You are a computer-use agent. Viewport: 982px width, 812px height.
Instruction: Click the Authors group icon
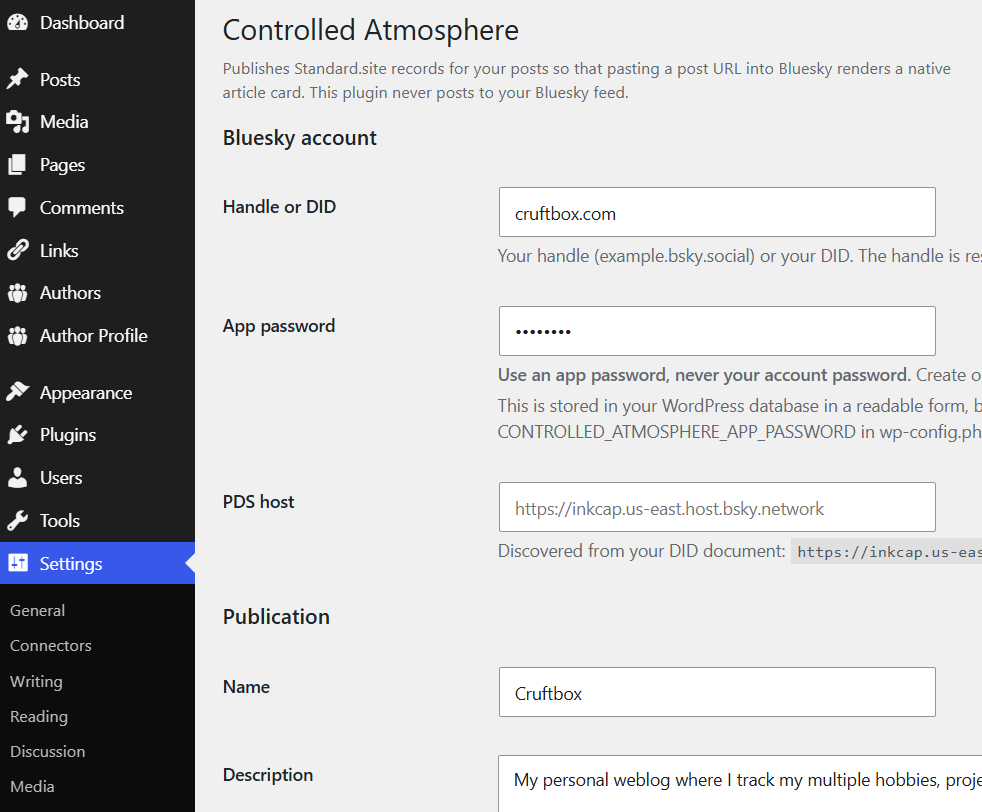(x=18, y=293)
